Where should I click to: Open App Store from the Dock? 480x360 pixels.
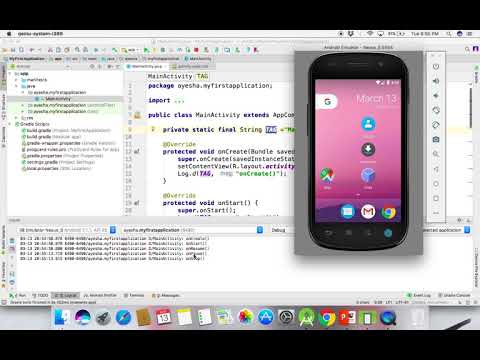tap(265, 317)
